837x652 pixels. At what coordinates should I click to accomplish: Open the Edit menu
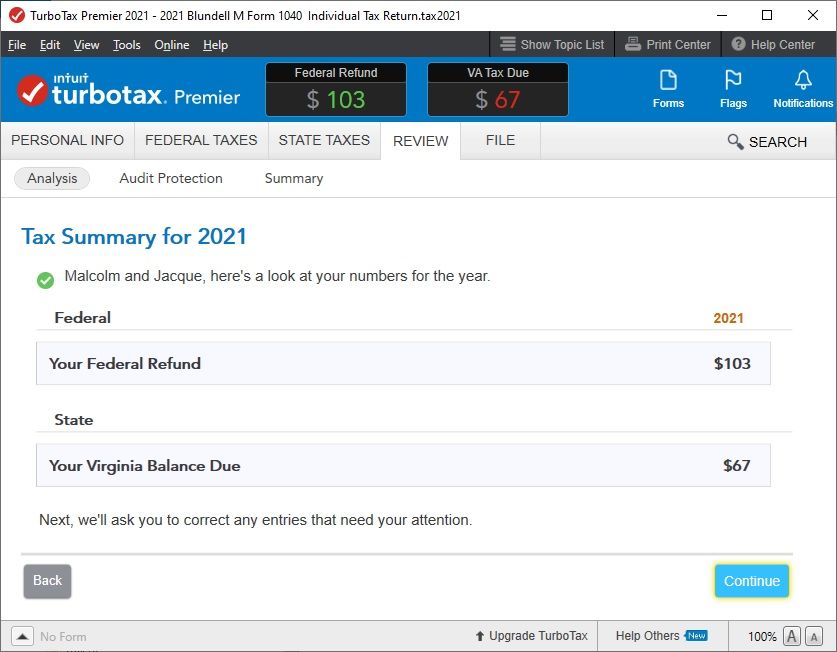click(x=50, y=45)
